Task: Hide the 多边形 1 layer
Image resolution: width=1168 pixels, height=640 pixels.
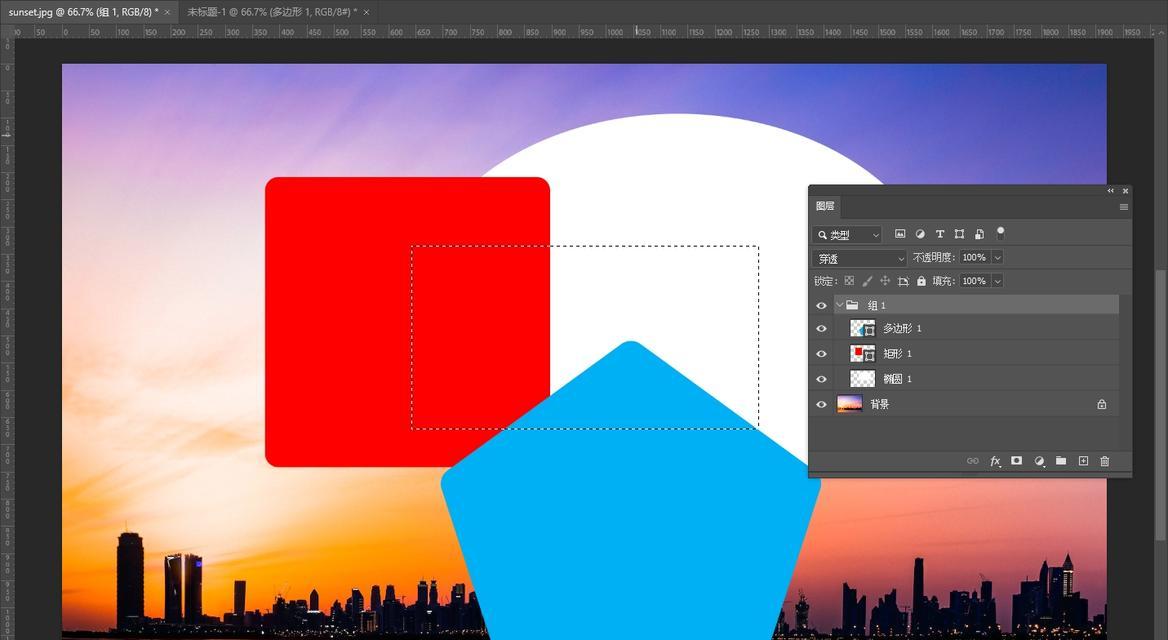Action: click(822, 329)
